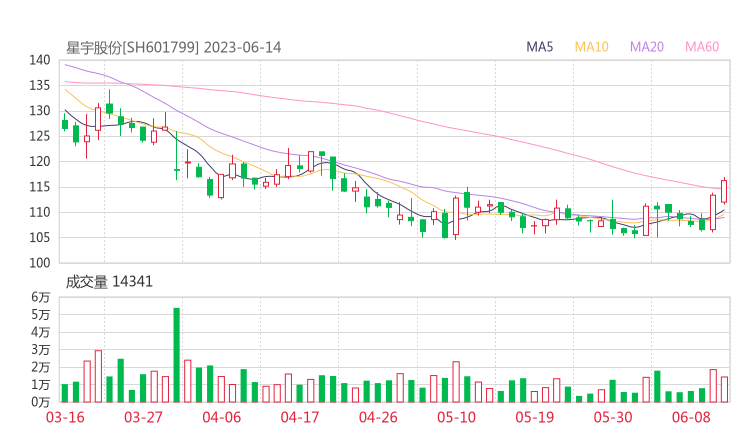Click the 5万 volume axis label
The width and height of the screenshot is (740, 440).
click(40, 314)
